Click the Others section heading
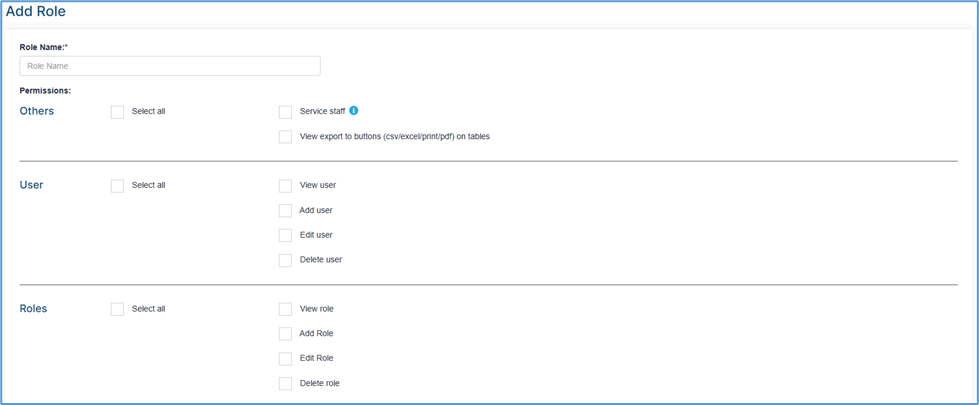979x405 pixels. [x=37, y=111]
